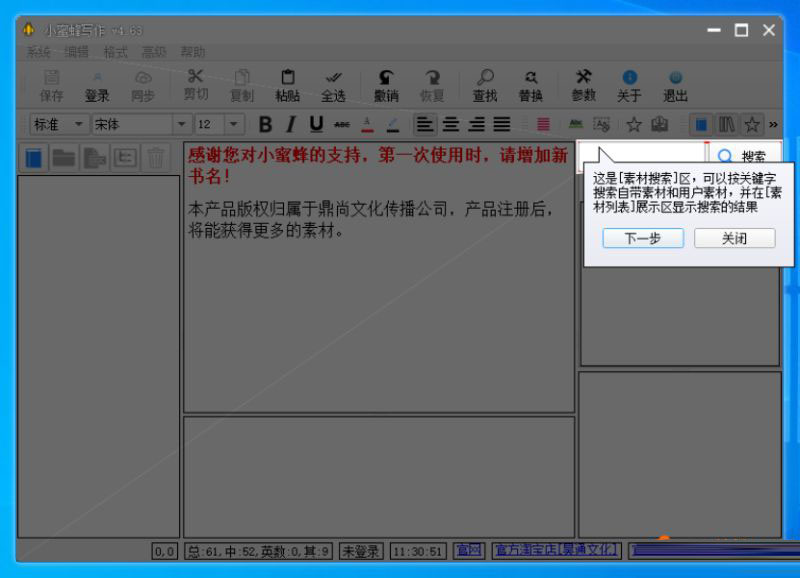Click the green ABC proofing icon
800x578 pixels.
coord(576,124)
